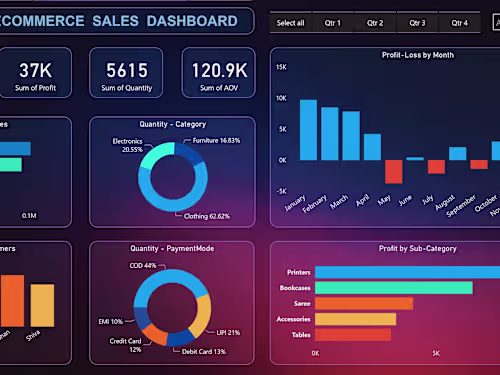Click the March bar in monthly chart
The image size is (500, 375).
point(351,136)
